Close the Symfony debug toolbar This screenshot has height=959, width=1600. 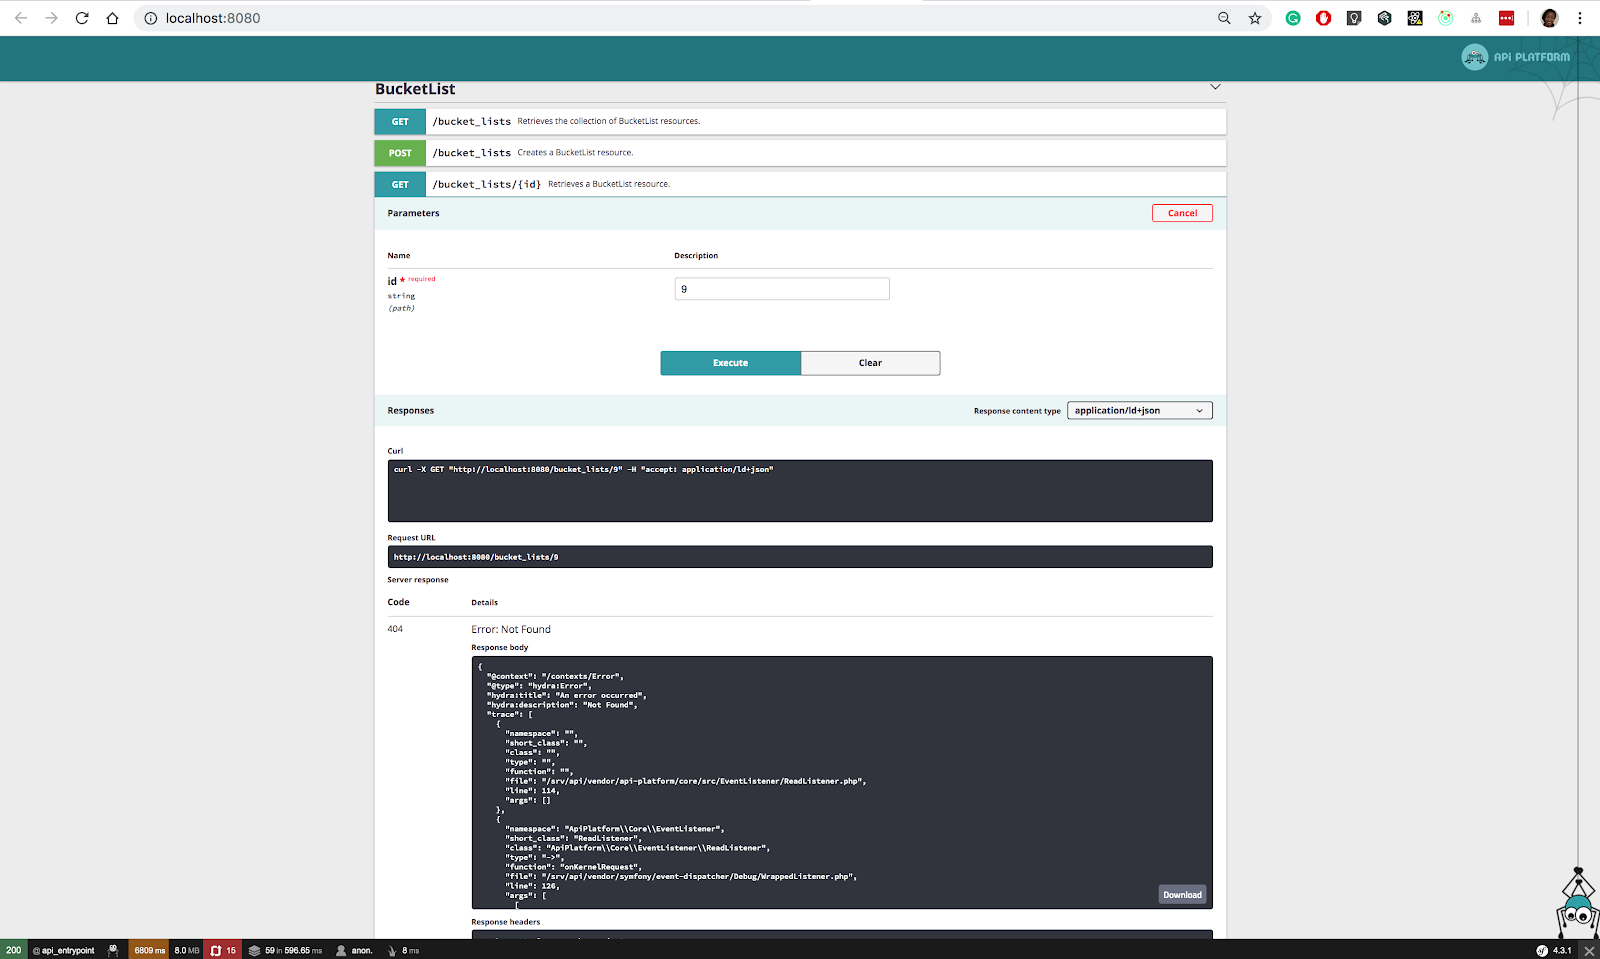pyautogui.click(x=1589, y=950)
